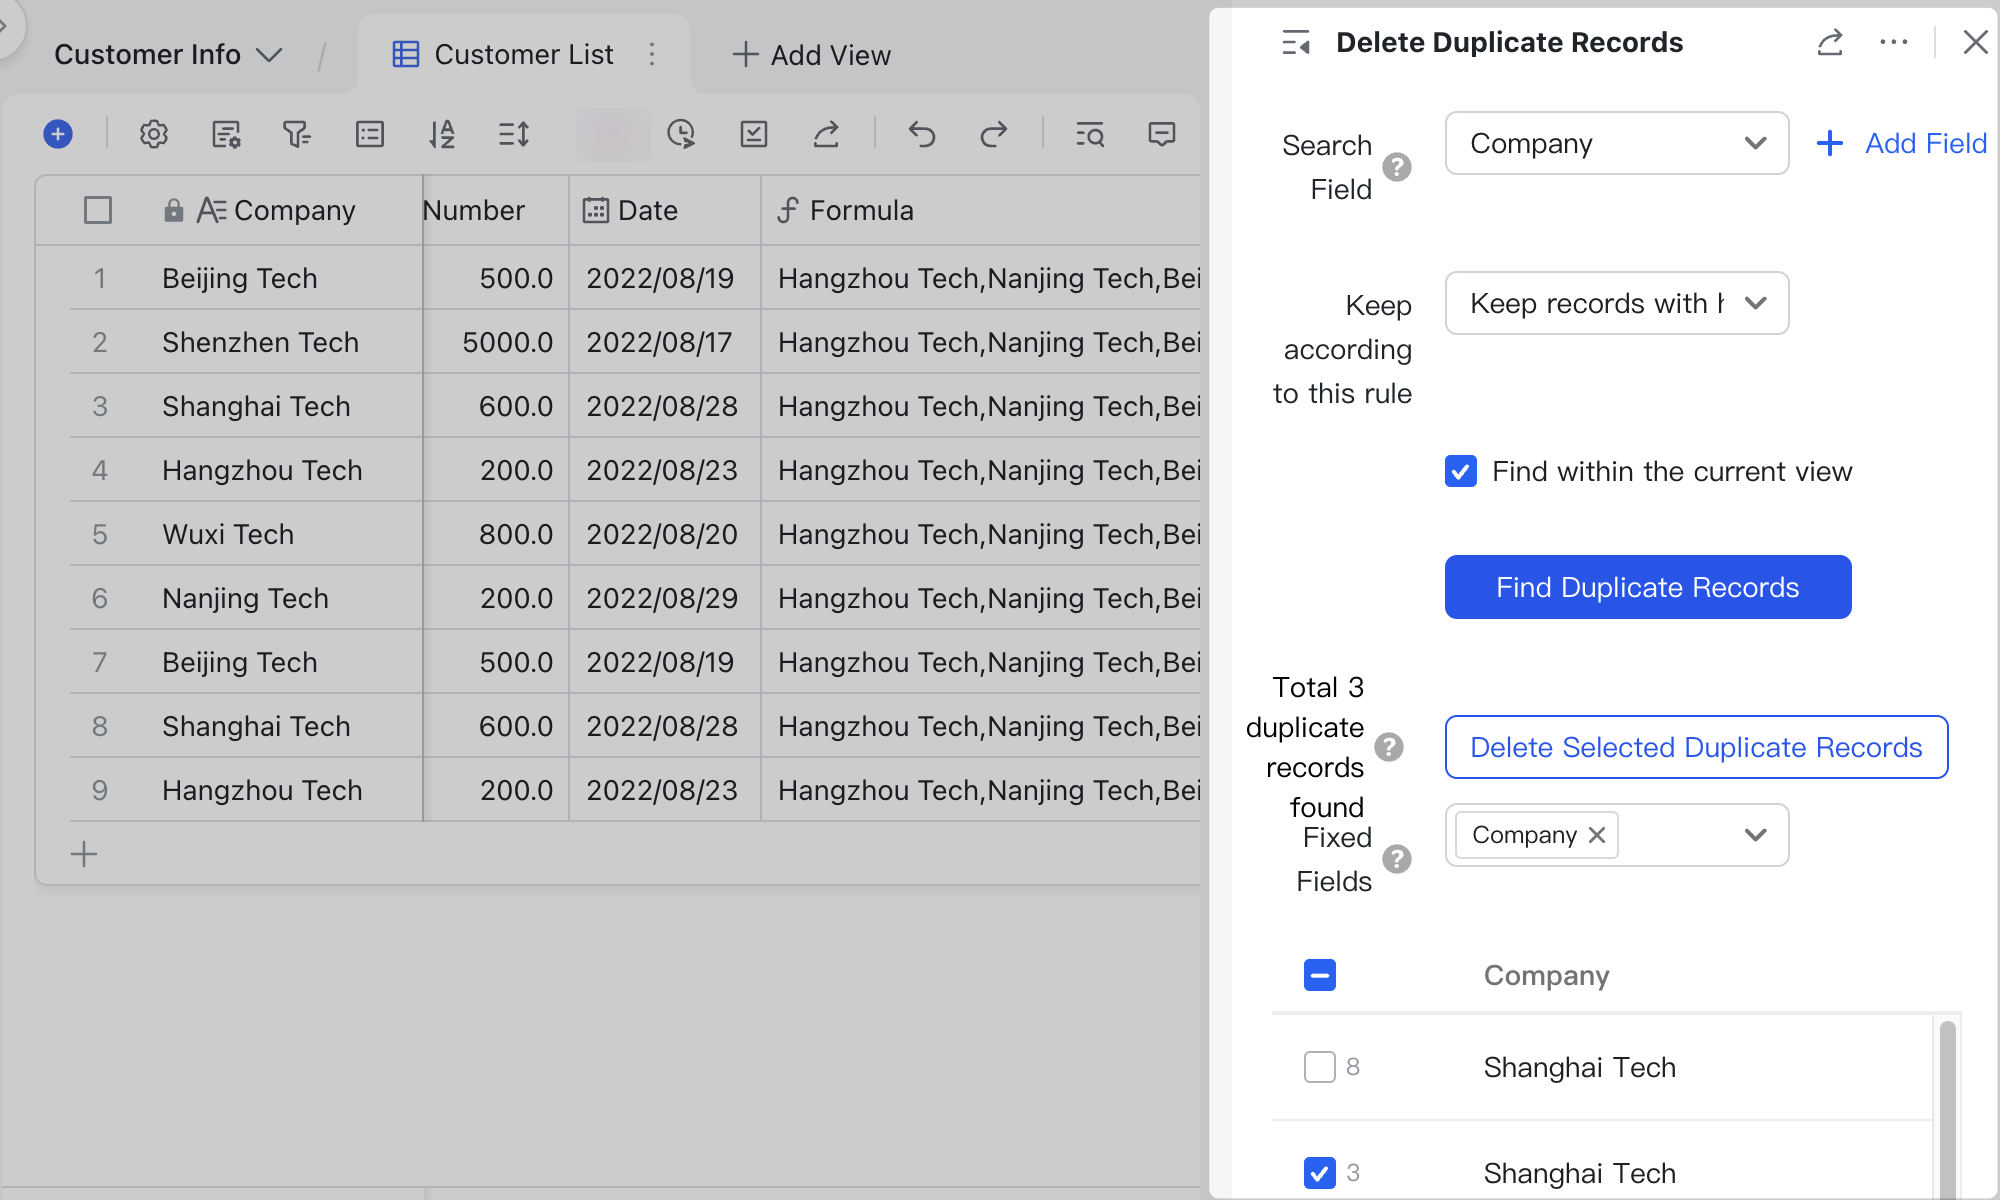Click the form checkmark icon in toolbar
The width and height of the screenshot is (2000, 1200).
tap(754, 134)
